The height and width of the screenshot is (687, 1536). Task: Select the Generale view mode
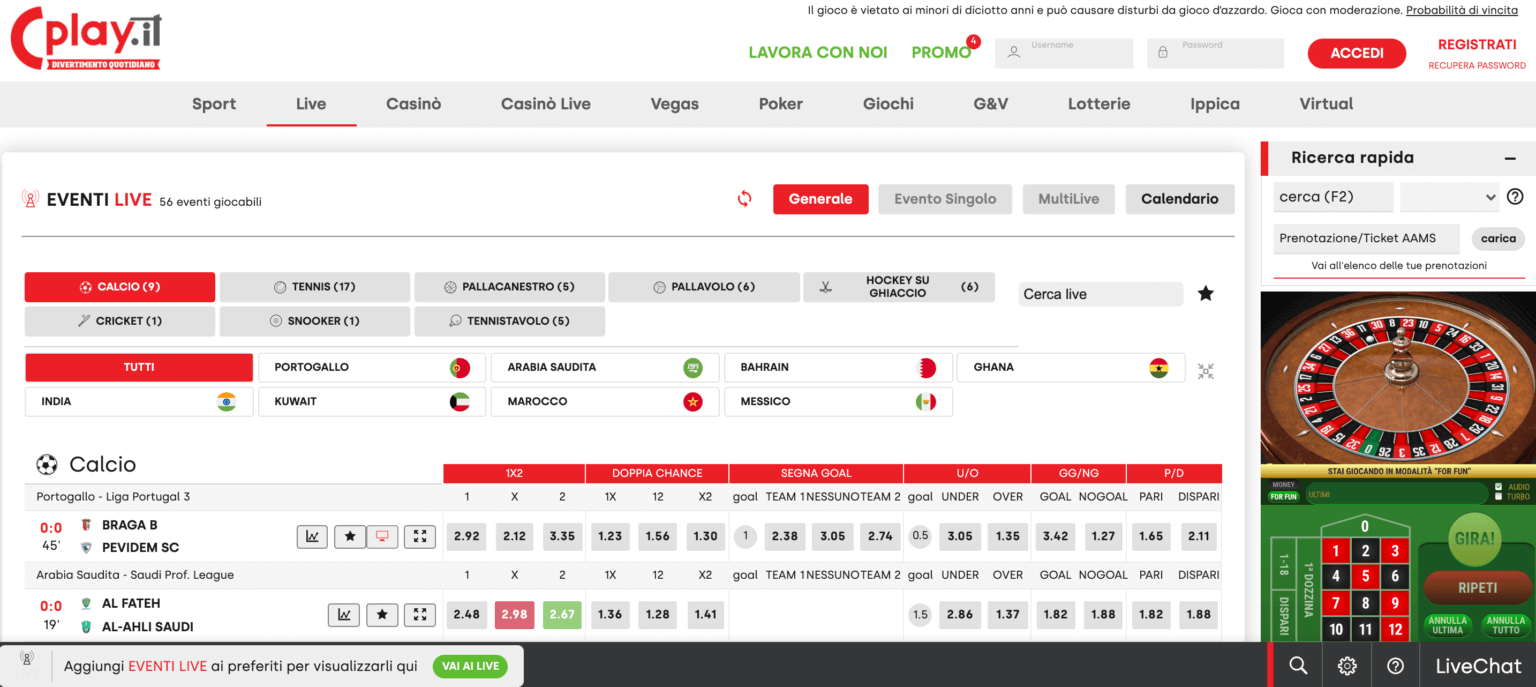(x=820, y=199)
